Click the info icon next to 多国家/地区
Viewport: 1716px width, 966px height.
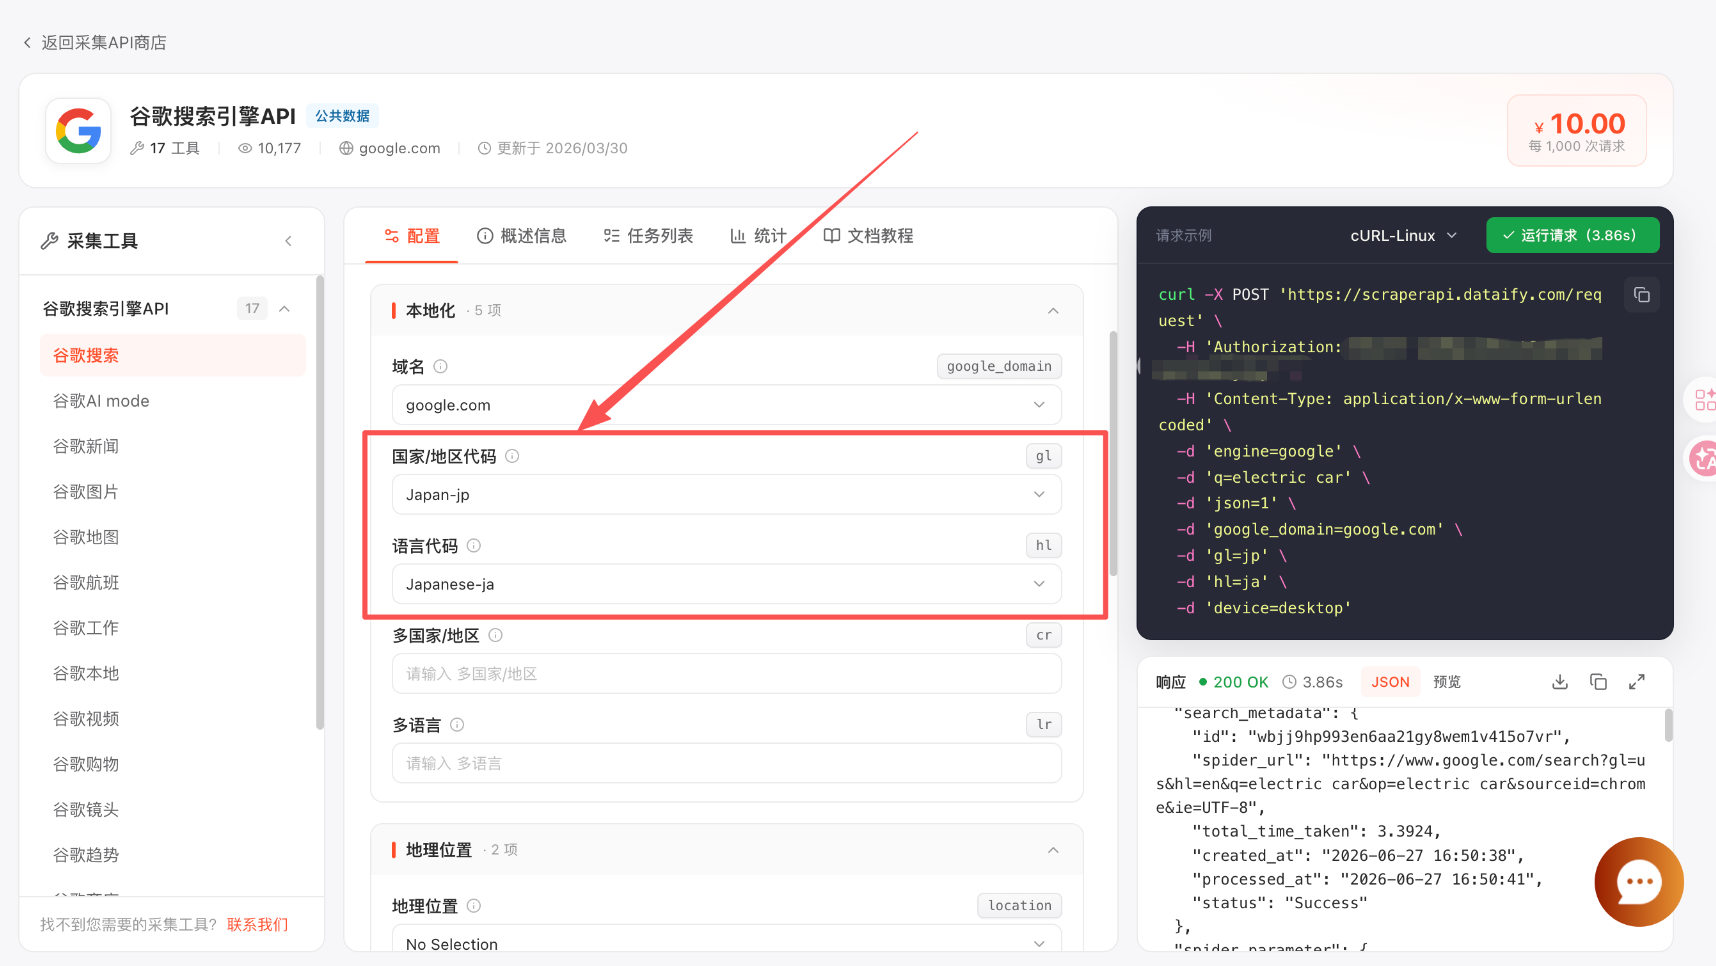coord(495,635)
